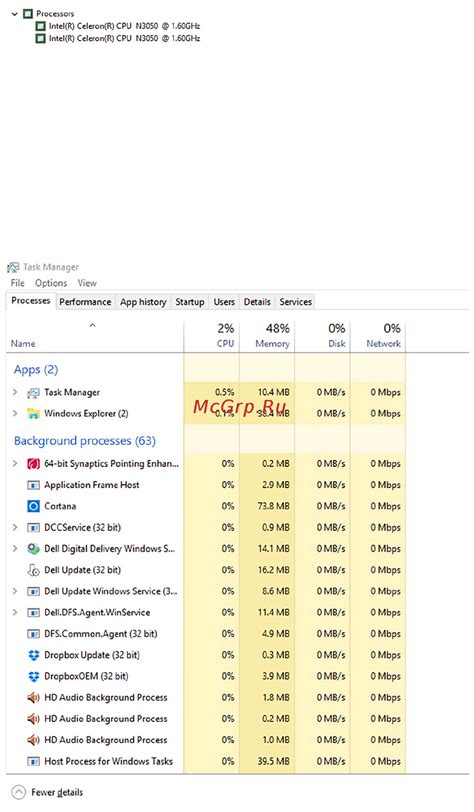Screen dimensions: 474x812
Task: Click the Dell Update (32 bit) icon
Action: point(33,570)
